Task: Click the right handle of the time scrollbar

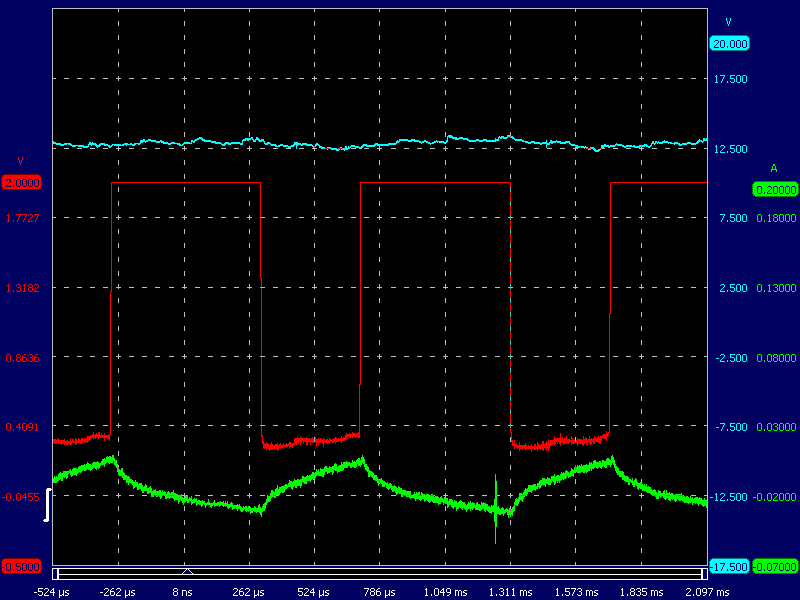Action: coord(702,574)
